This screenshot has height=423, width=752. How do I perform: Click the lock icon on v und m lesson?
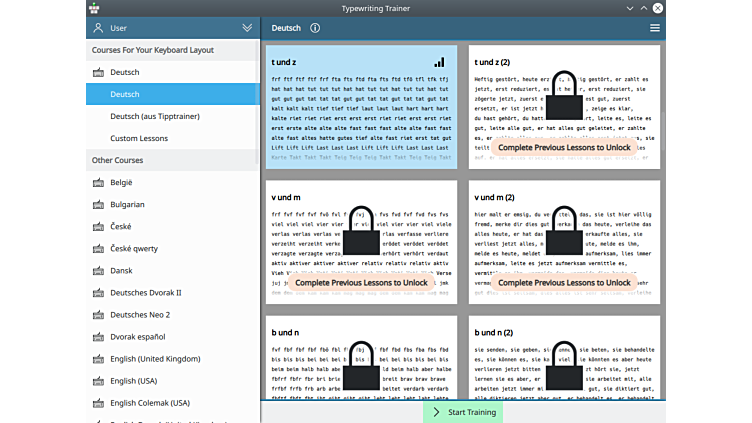(x=361, y=236)
